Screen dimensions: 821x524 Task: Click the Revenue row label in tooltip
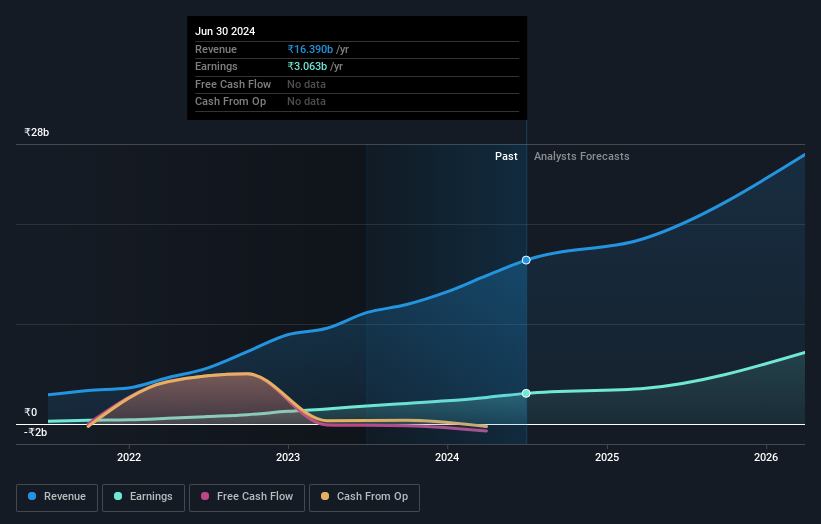216,49
